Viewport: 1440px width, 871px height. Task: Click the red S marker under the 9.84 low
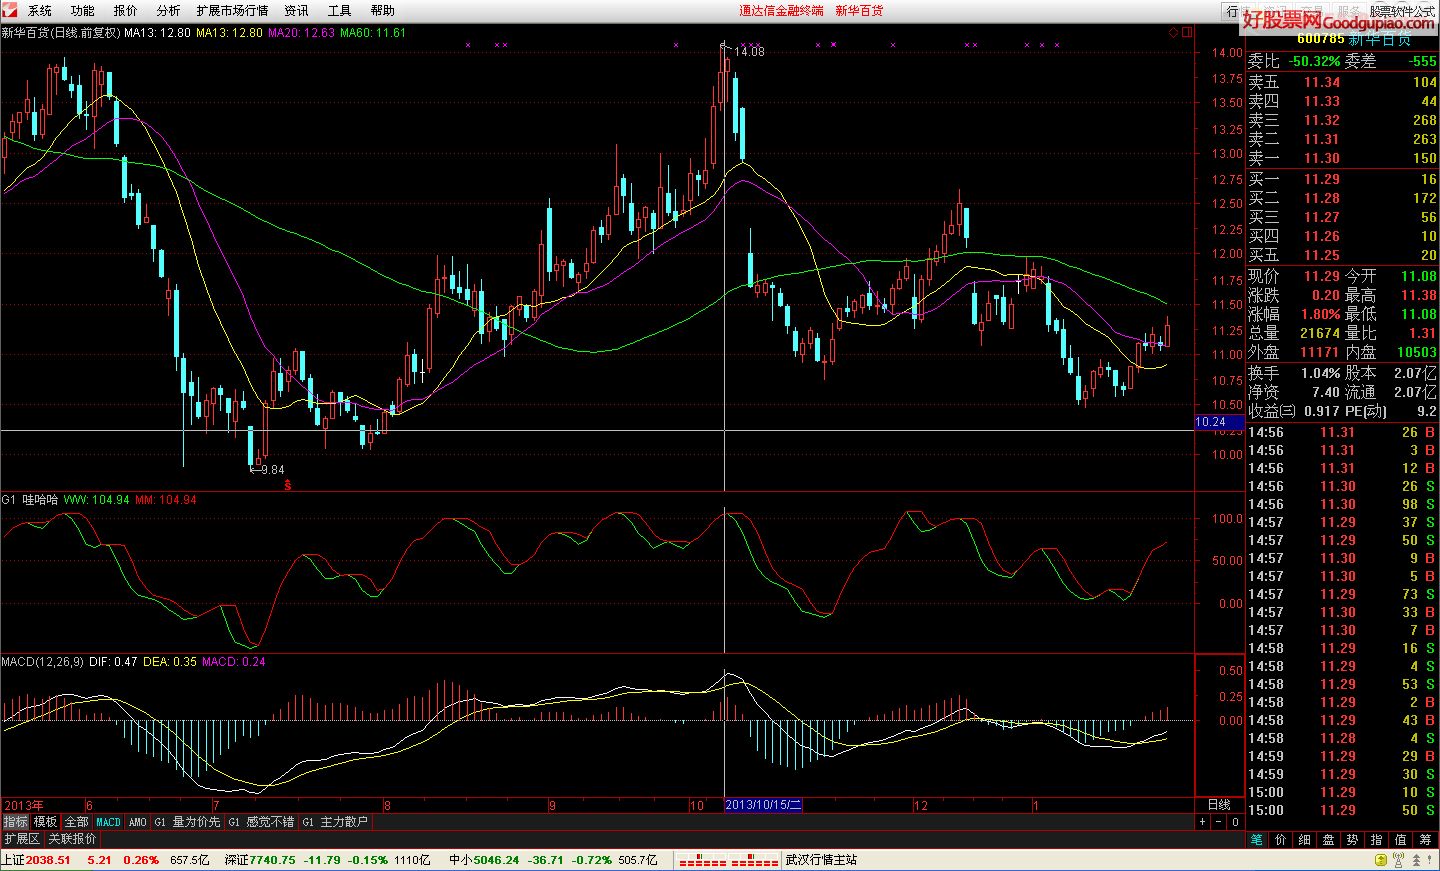click(288, 485)
